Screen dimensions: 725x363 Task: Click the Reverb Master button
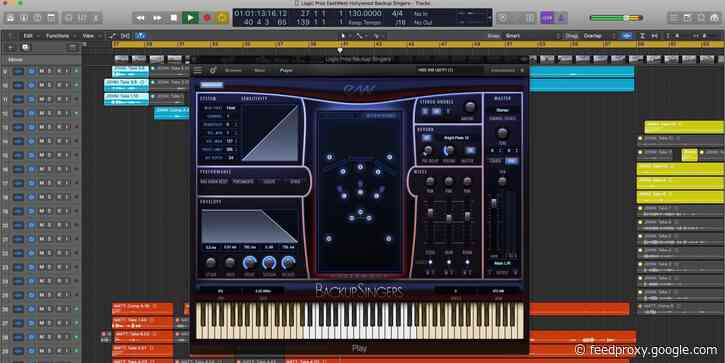point(470,150)
